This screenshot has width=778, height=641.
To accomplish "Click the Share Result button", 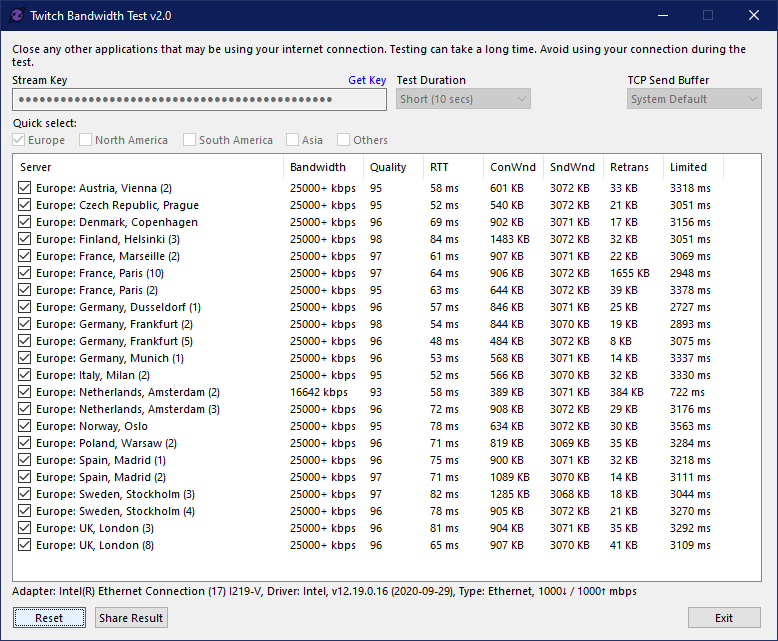I will tap(131, 618).
